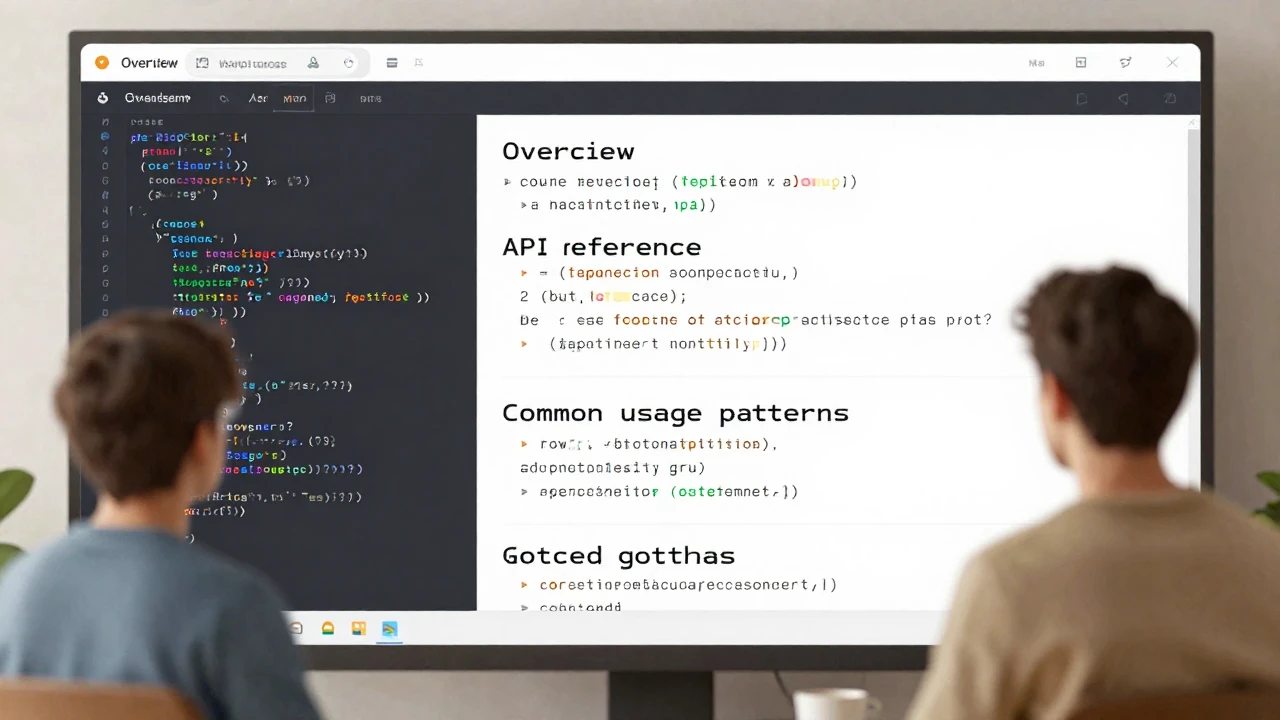Open the blue active app on taskbar
This screenshot has width=1280, height=720.
389,629
